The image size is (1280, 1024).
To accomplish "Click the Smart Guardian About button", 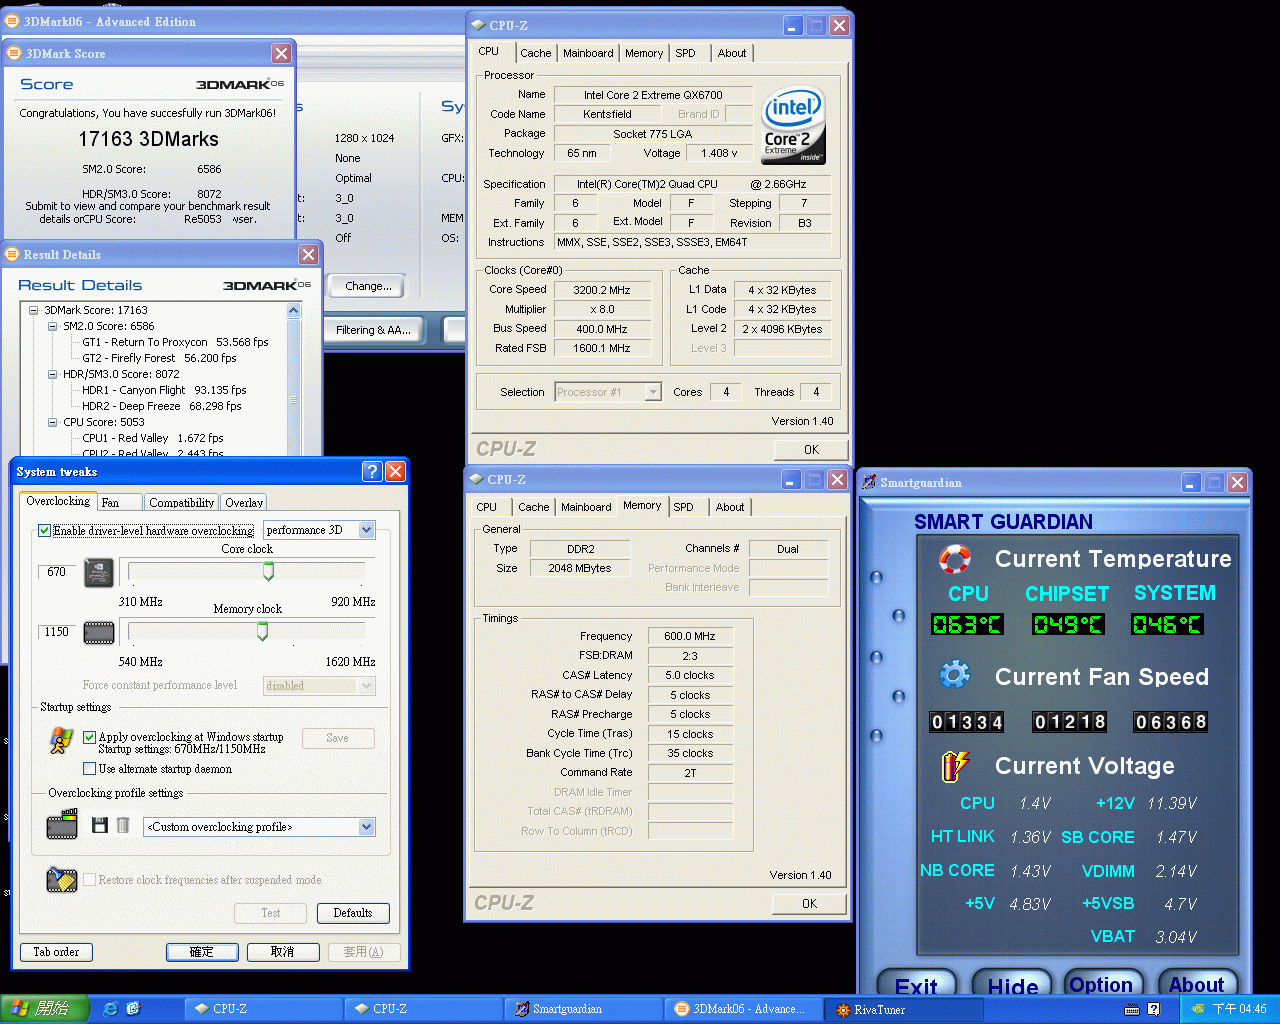I will (x=1196, y=984).
